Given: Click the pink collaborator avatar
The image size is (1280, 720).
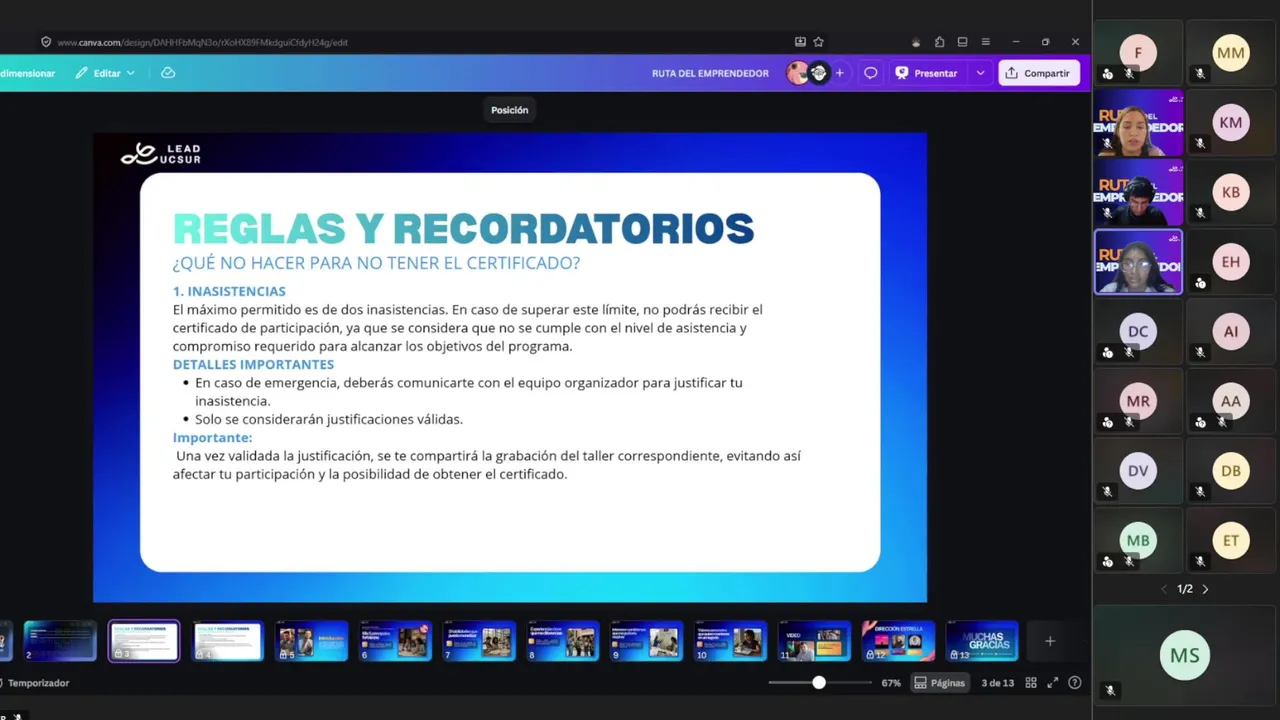Looking at the screenshot, I should point(797,73).
